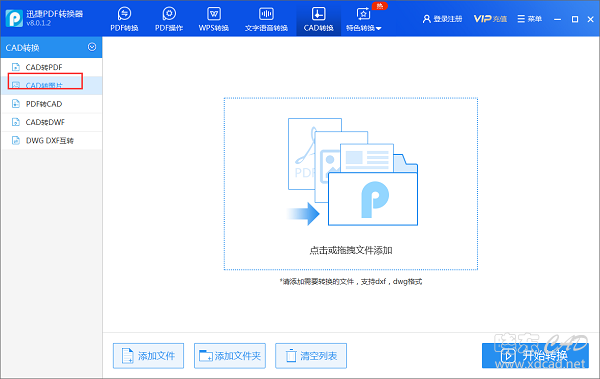Click the 点击或拖拽文件添加 text

point(351,250)
